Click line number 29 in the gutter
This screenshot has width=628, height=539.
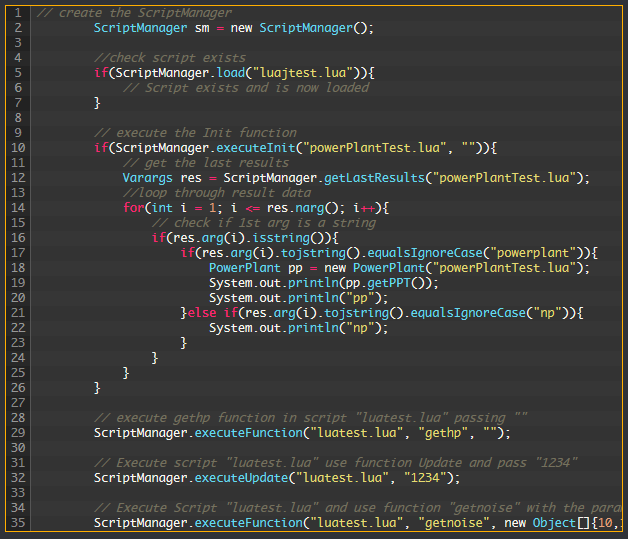18,433
